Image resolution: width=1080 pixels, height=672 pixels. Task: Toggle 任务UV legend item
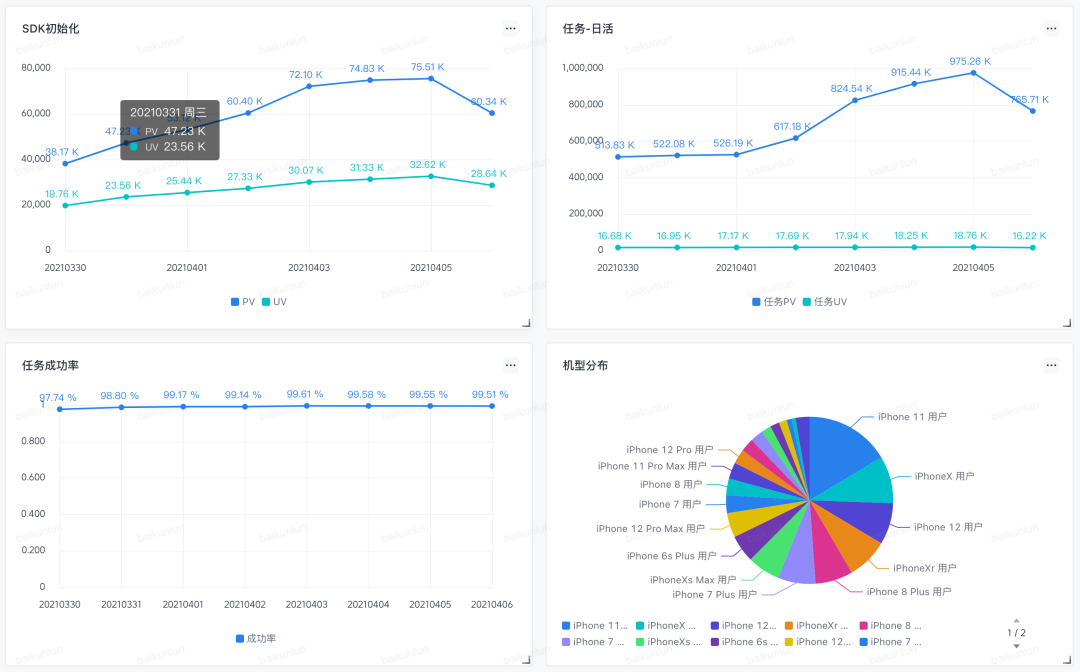(x=825, y=302)
